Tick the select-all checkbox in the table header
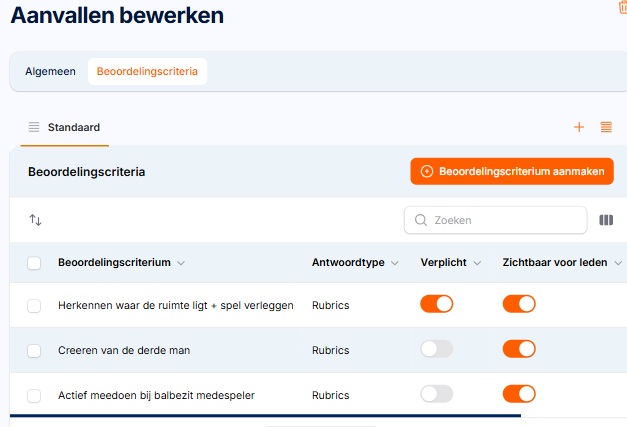 pyautogui.click(x=34, y=263)
